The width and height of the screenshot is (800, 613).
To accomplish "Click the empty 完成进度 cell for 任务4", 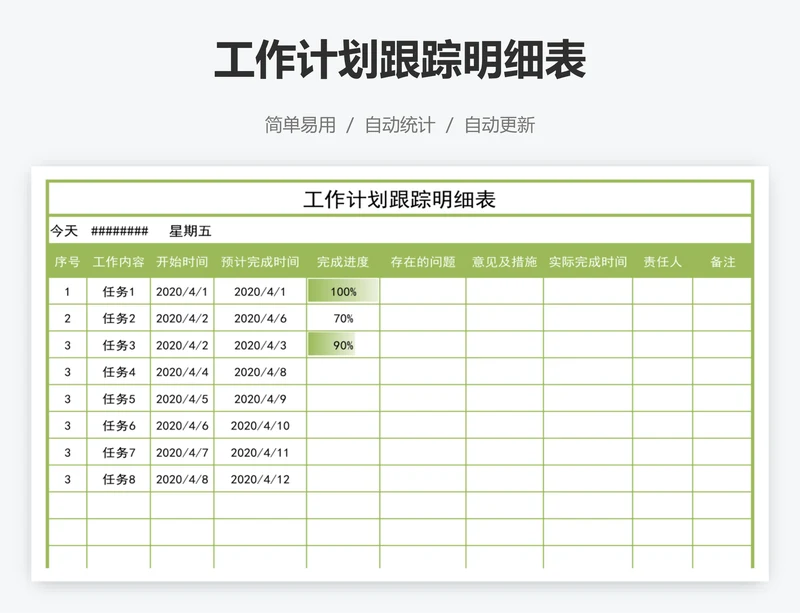I will 343,372.
